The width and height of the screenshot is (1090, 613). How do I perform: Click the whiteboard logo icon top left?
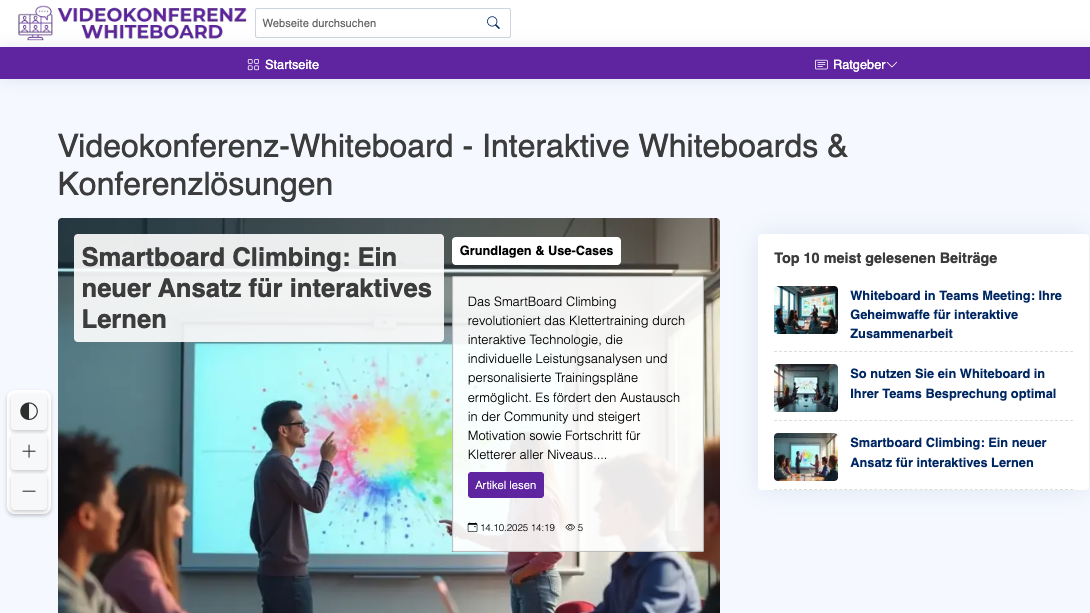click(x=36, y=22)
